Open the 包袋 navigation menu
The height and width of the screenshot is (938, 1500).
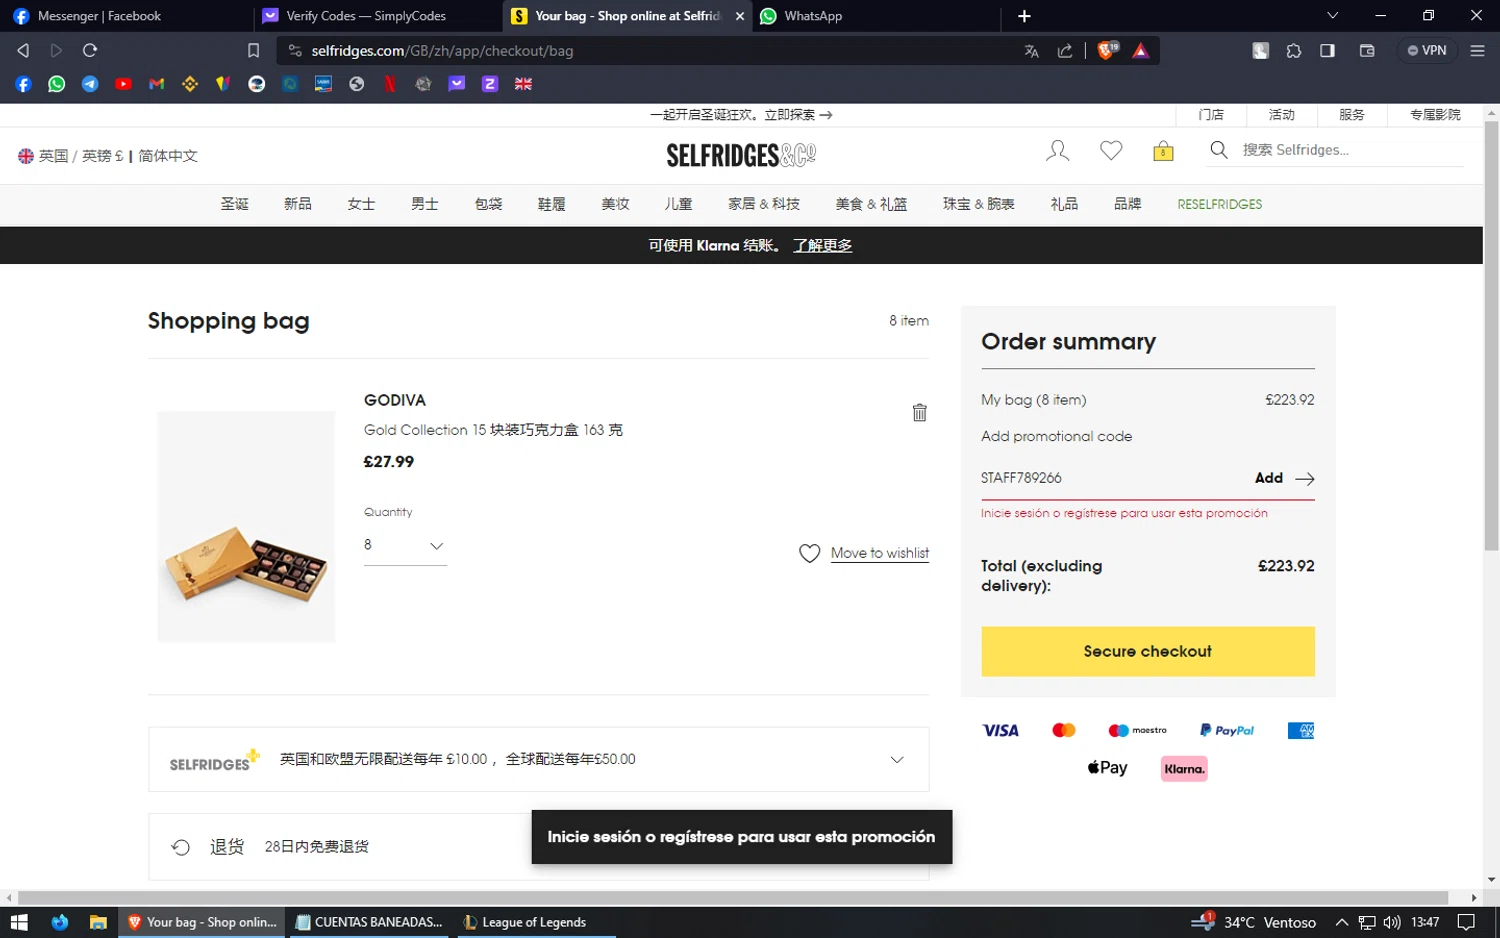[488, 204]
